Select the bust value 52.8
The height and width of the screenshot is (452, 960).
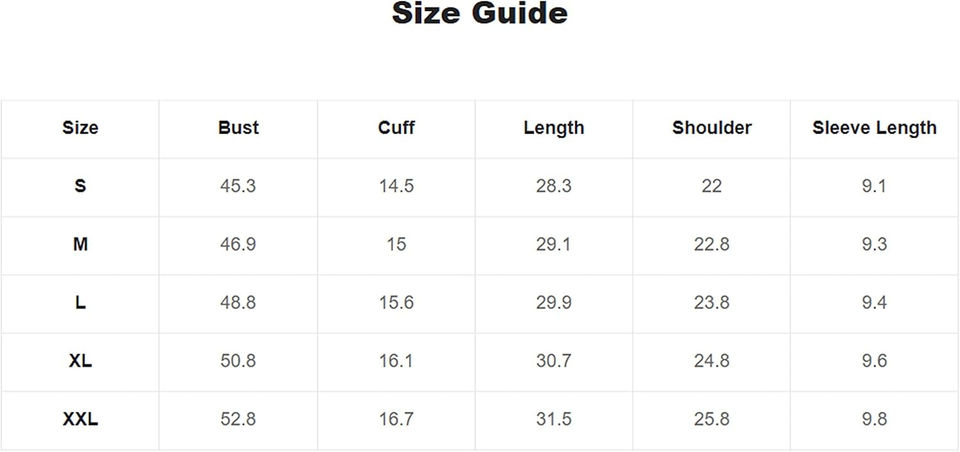tap(238, 420)
